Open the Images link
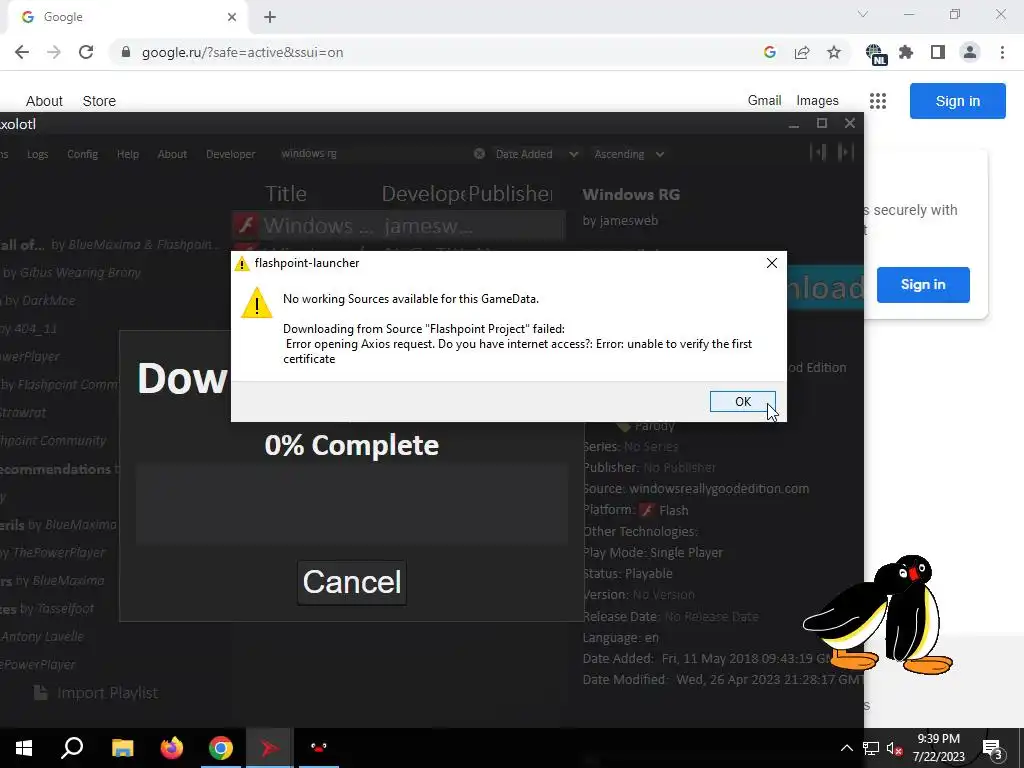 [x=817, y=101]
